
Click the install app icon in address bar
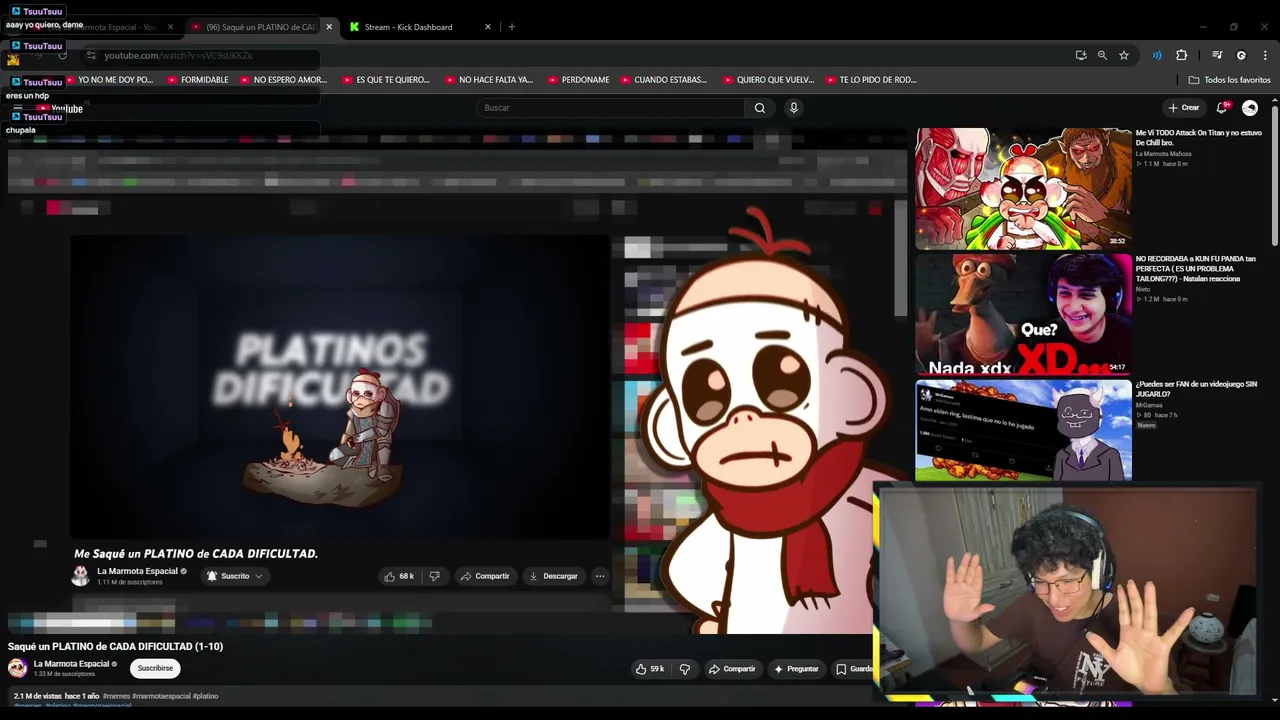click(1081, 55)
